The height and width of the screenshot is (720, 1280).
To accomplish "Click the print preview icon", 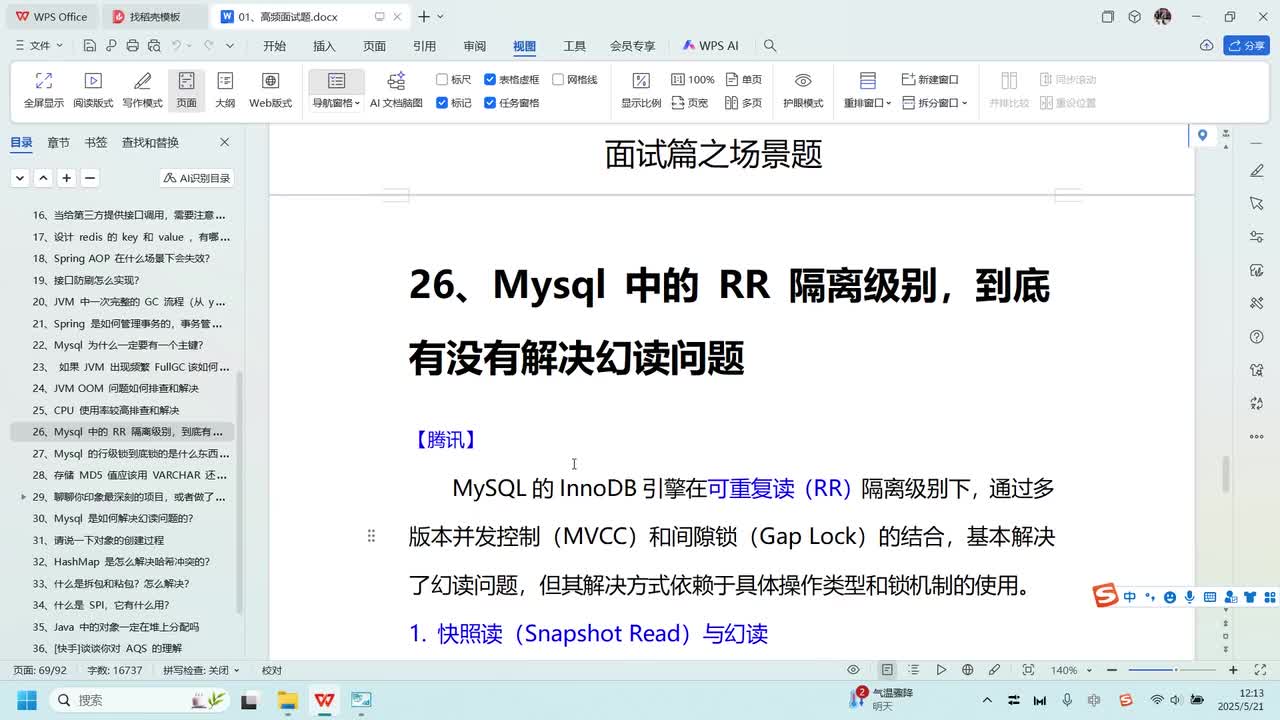I will [153, 46].
